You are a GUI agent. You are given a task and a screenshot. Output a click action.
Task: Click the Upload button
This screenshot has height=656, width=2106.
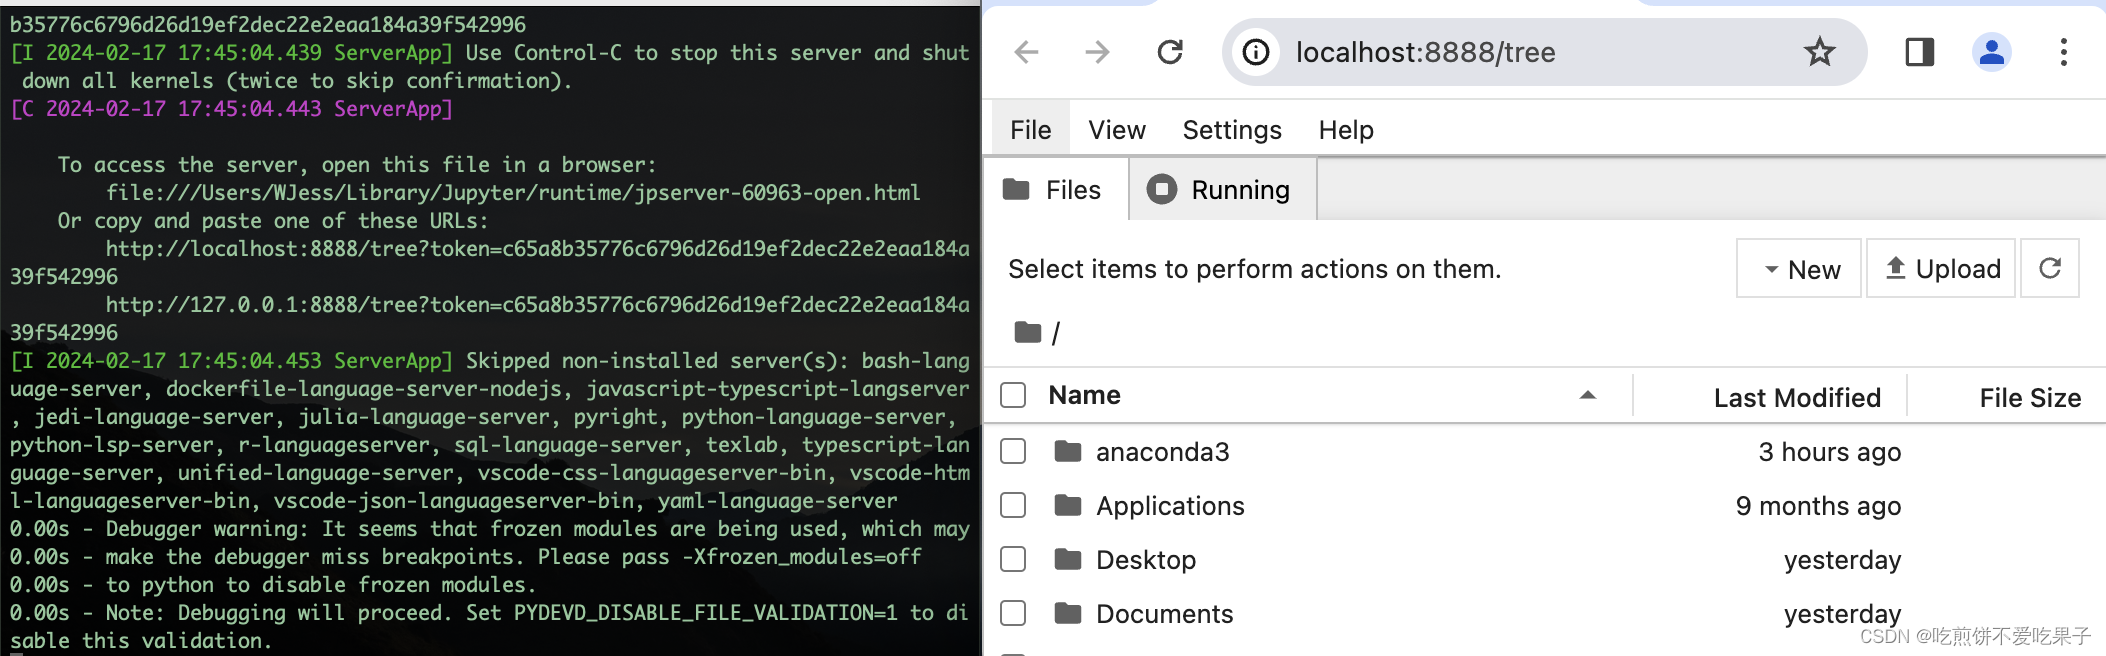point(1941,268)
